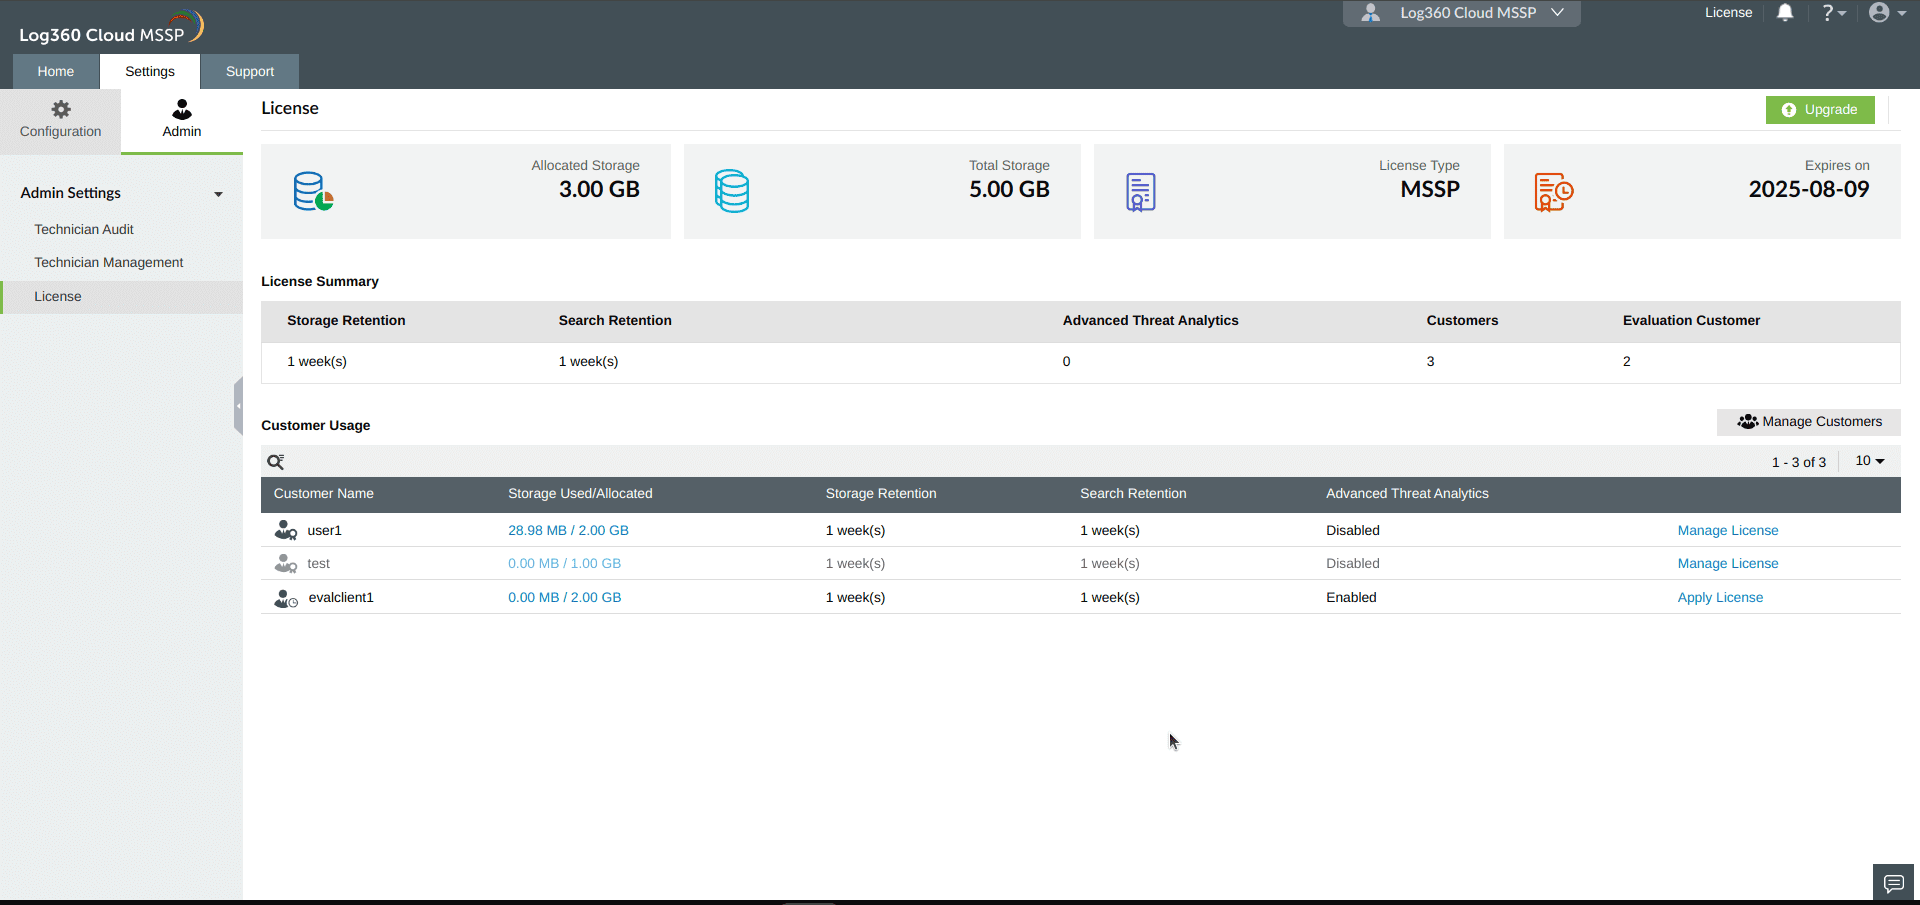This screenshot has height=905, width=1920.
Task: Select License in the sidebar
Action: coord(121,297)
